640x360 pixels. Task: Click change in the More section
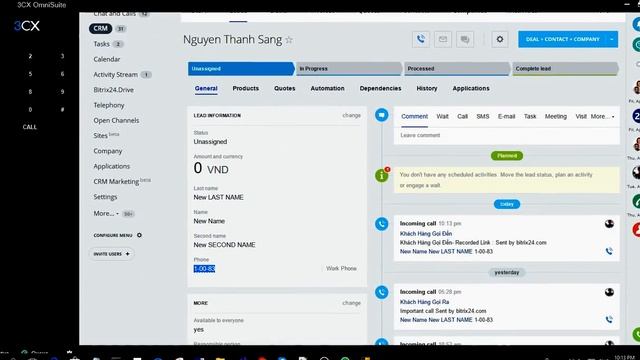[351, 303]
